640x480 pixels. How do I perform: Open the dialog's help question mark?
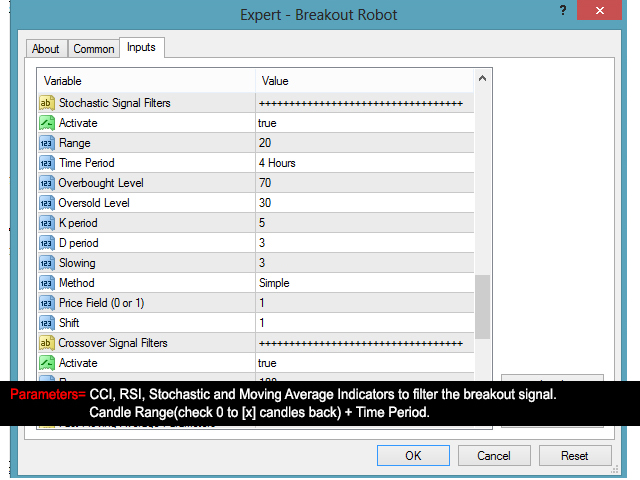coord(563,10)
